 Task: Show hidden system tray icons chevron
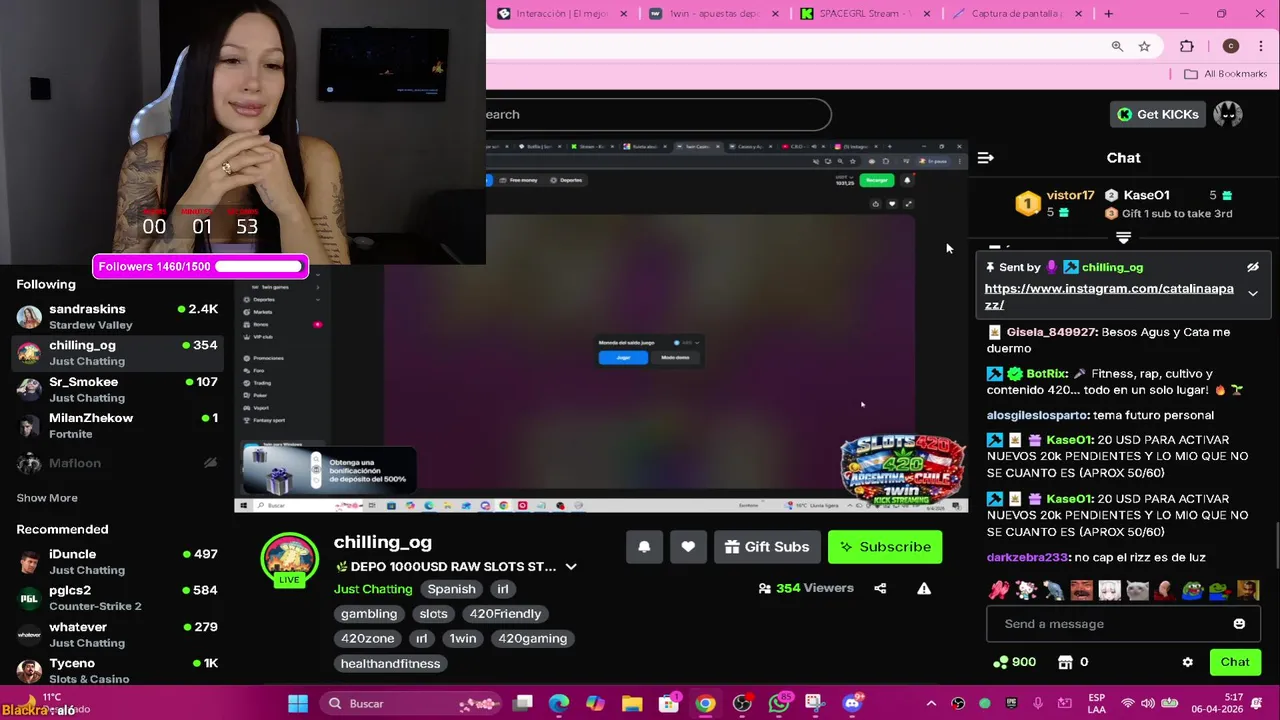coord(931,704)
